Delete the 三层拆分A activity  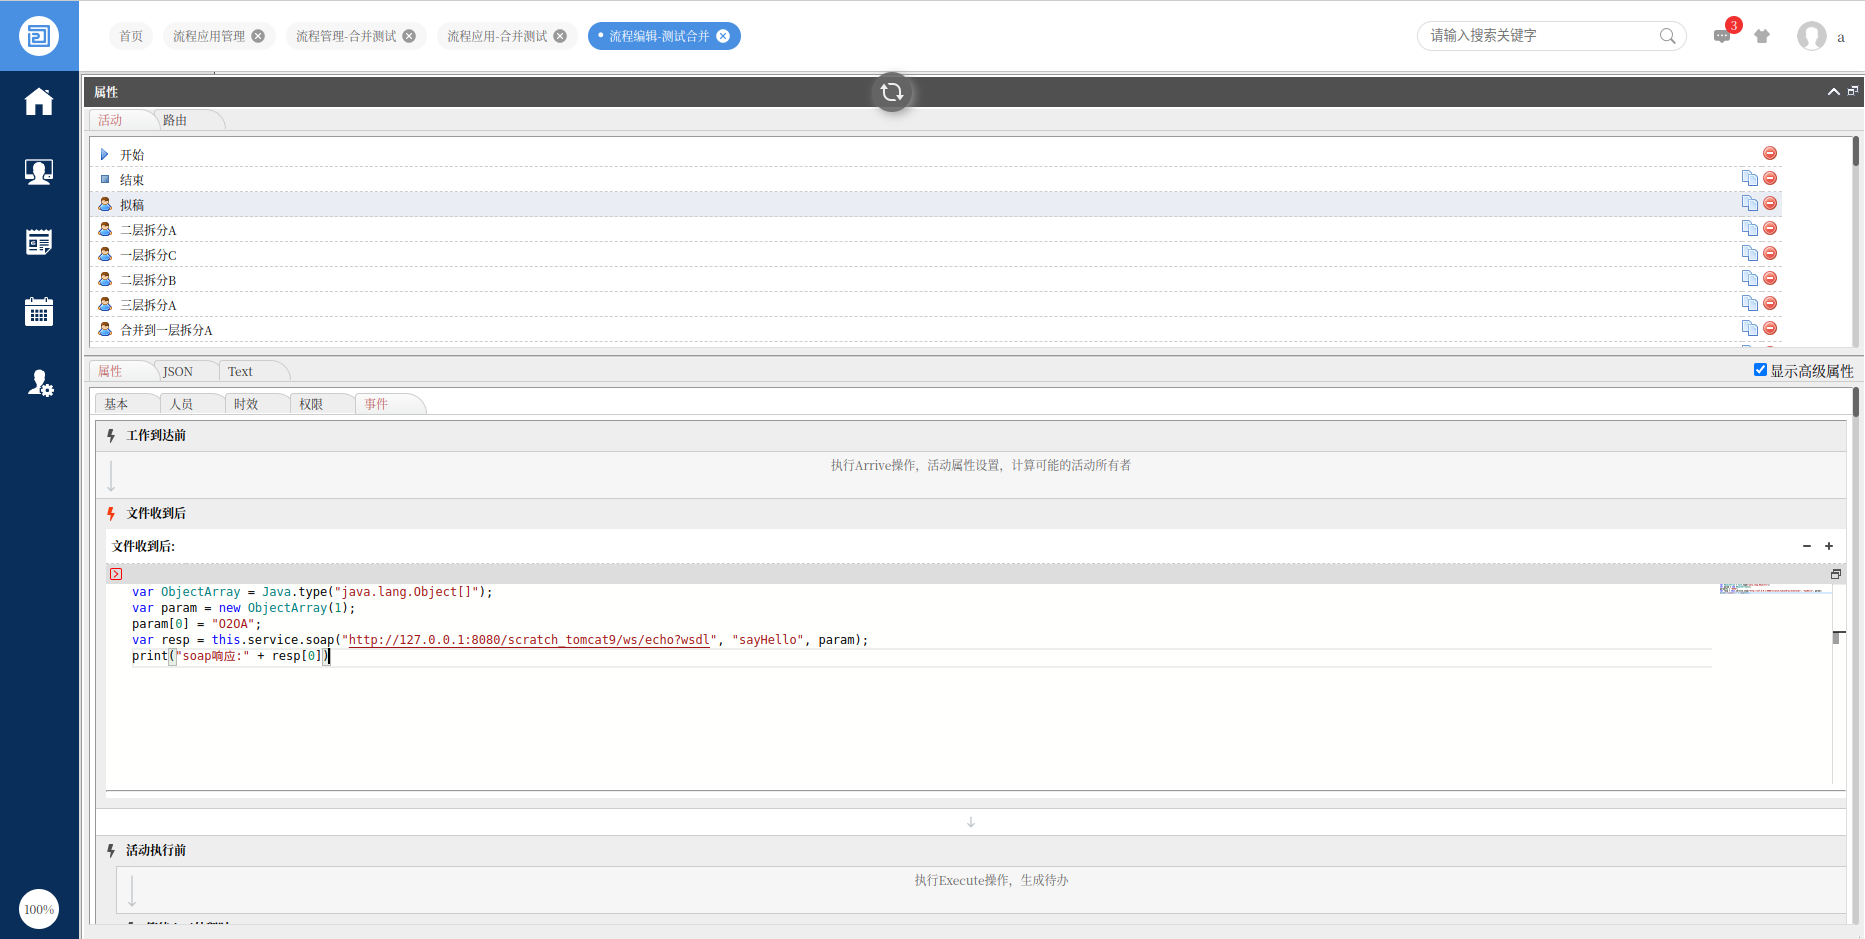tap(1770, 303)
